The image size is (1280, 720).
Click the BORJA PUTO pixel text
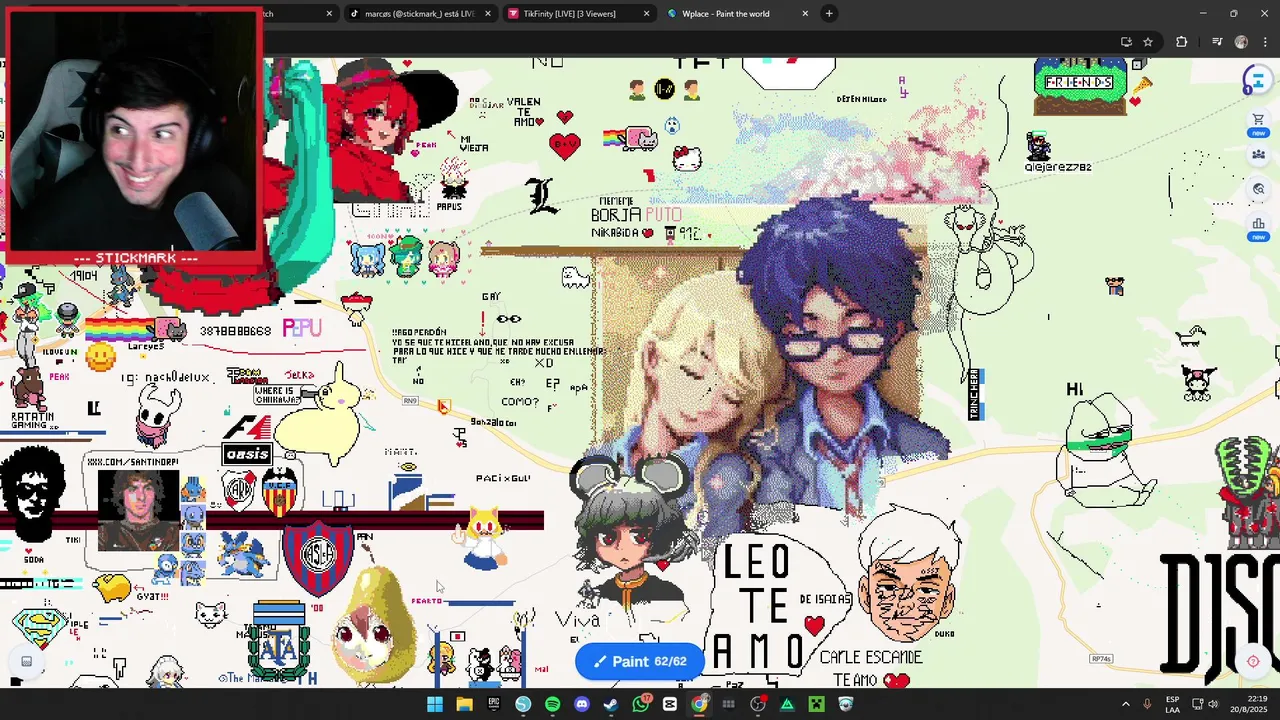636,215
